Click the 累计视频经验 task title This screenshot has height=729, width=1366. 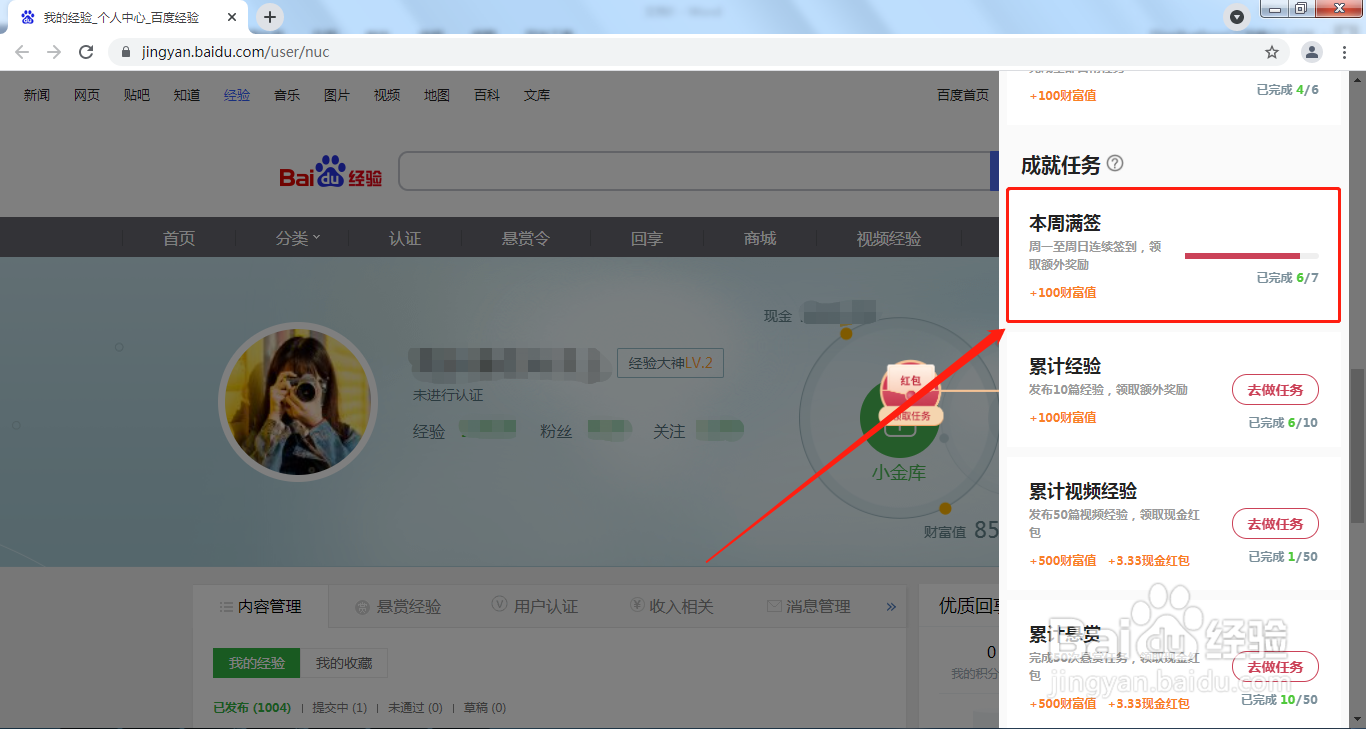tap(1083, 491)
